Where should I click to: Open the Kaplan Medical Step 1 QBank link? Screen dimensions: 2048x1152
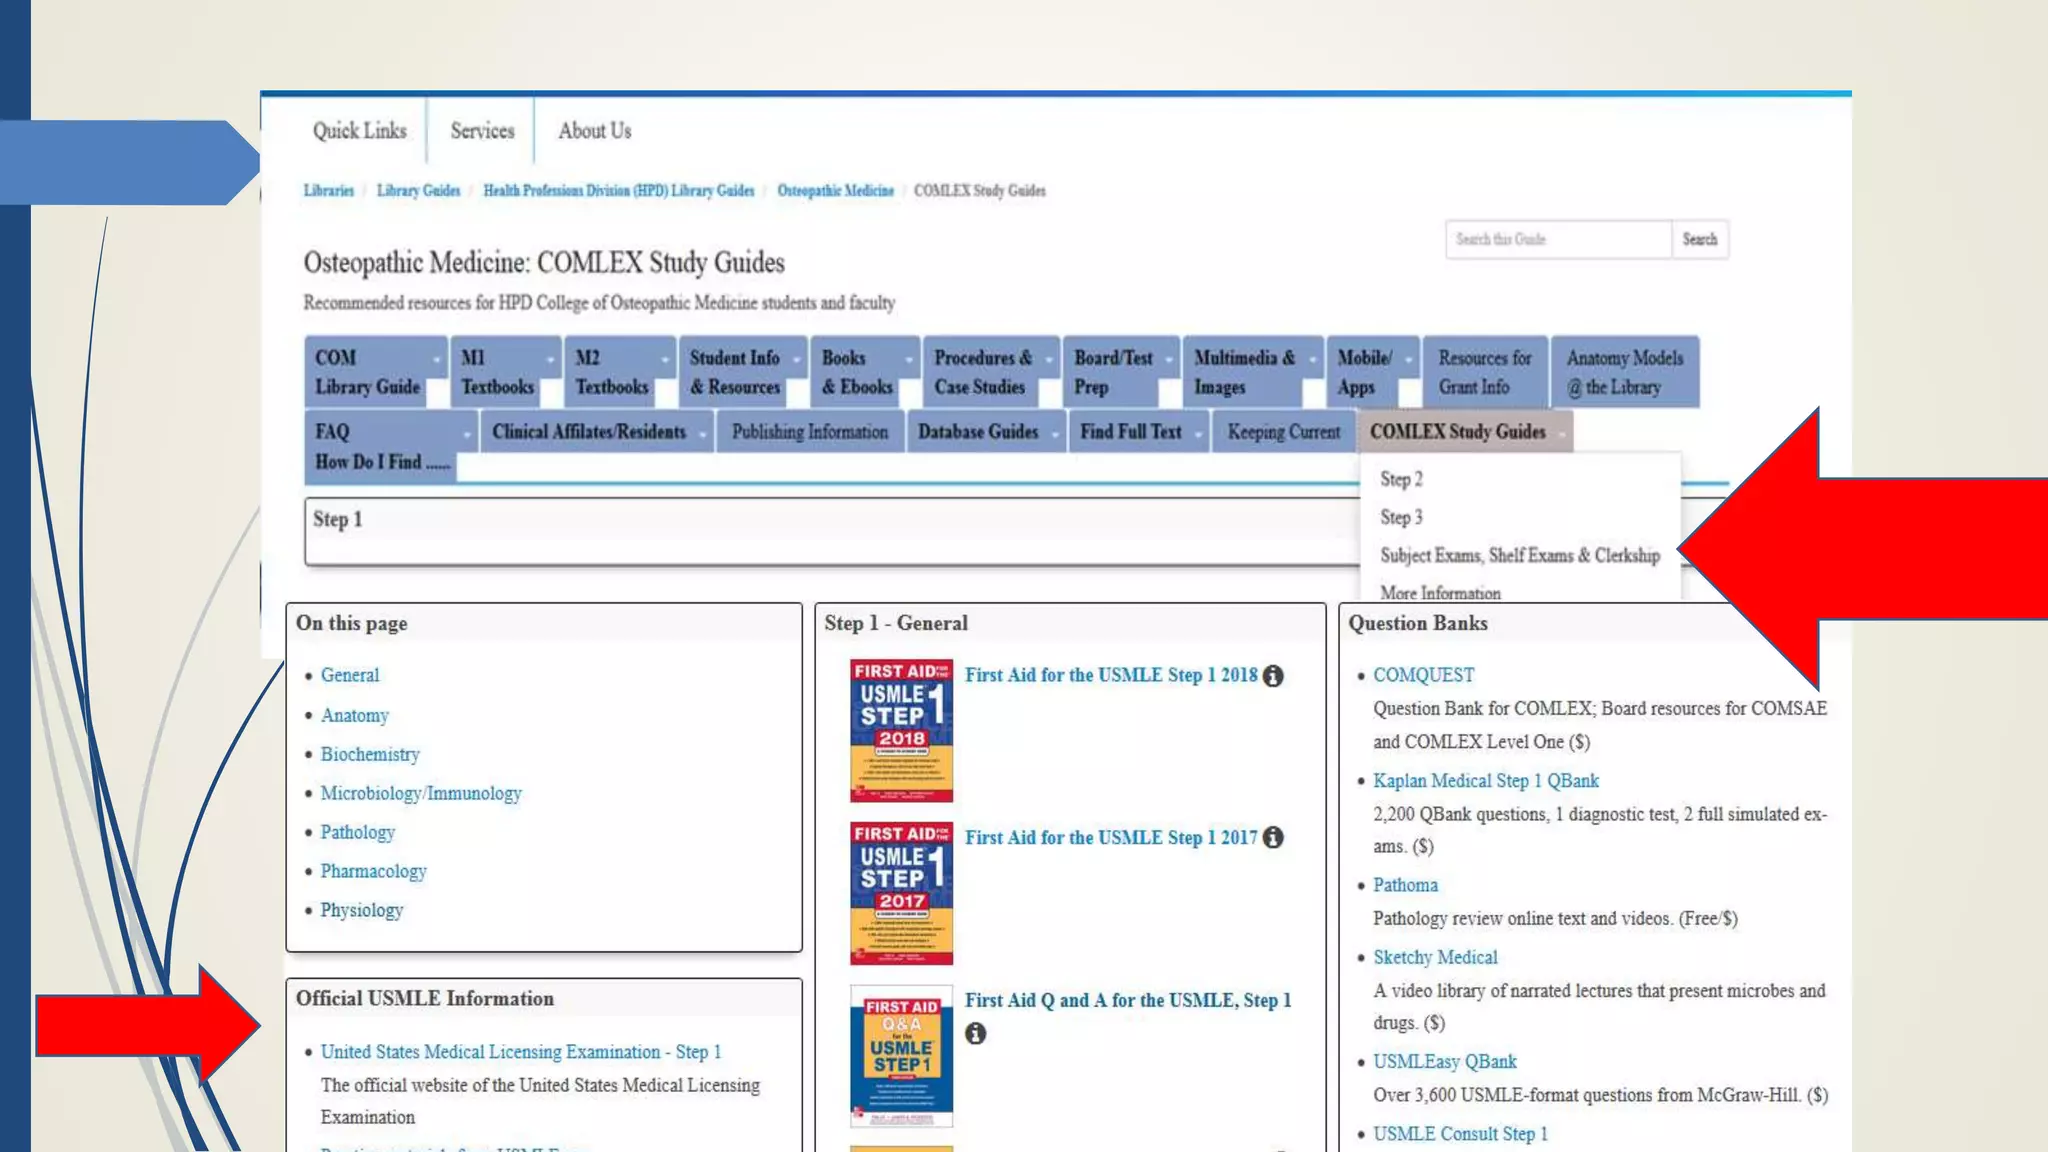click(1485, 781)
